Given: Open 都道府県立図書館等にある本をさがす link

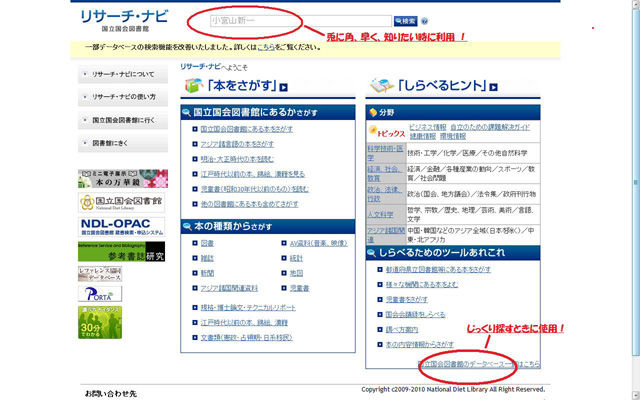Looking at the screenshot, I should (438, 270).
